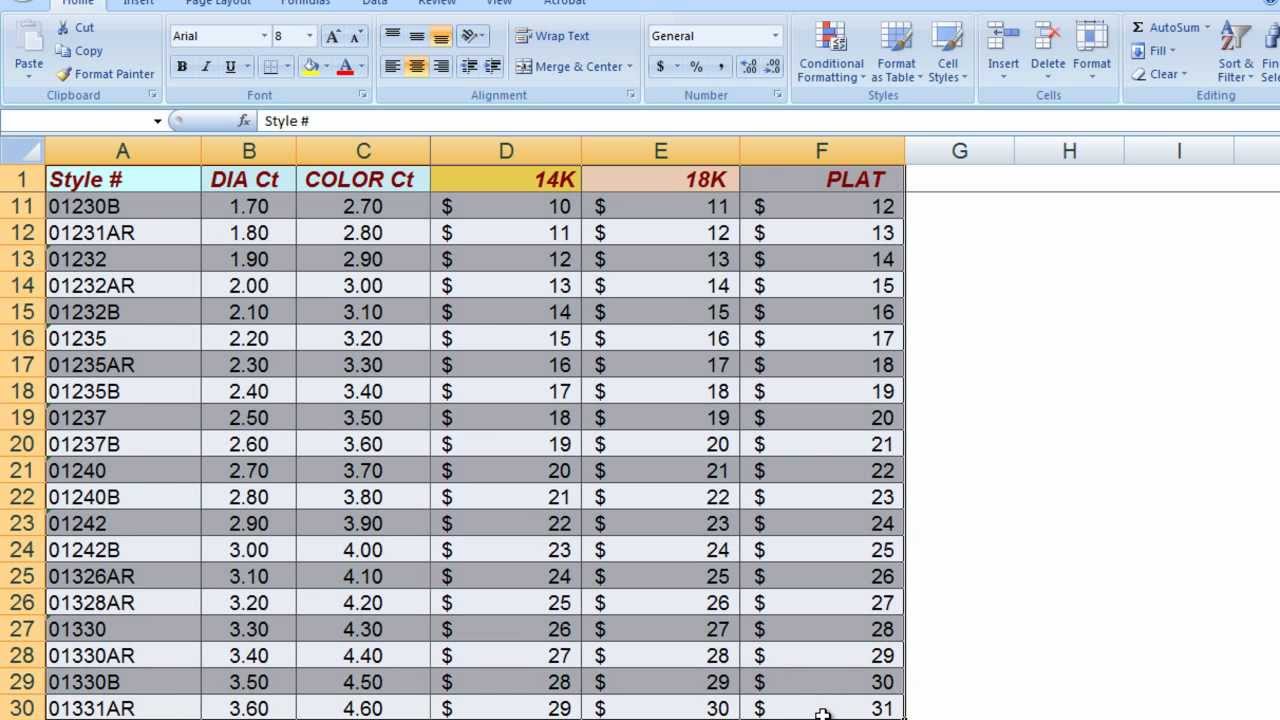This screenshot has height=720, width=1280.
Task: Open Format as Table gallery
Action: pyautogui.click(x=896, y=52)
